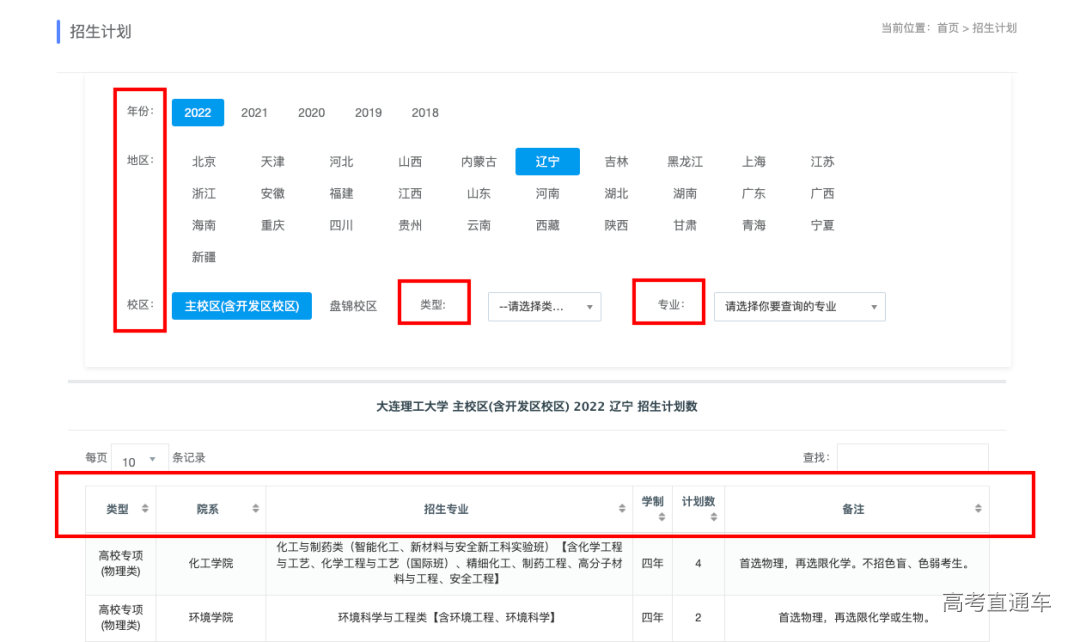Click sort arrows under 学制 header
The height and width of the screenshot is (642, 1080).
[x=661, y=517]
